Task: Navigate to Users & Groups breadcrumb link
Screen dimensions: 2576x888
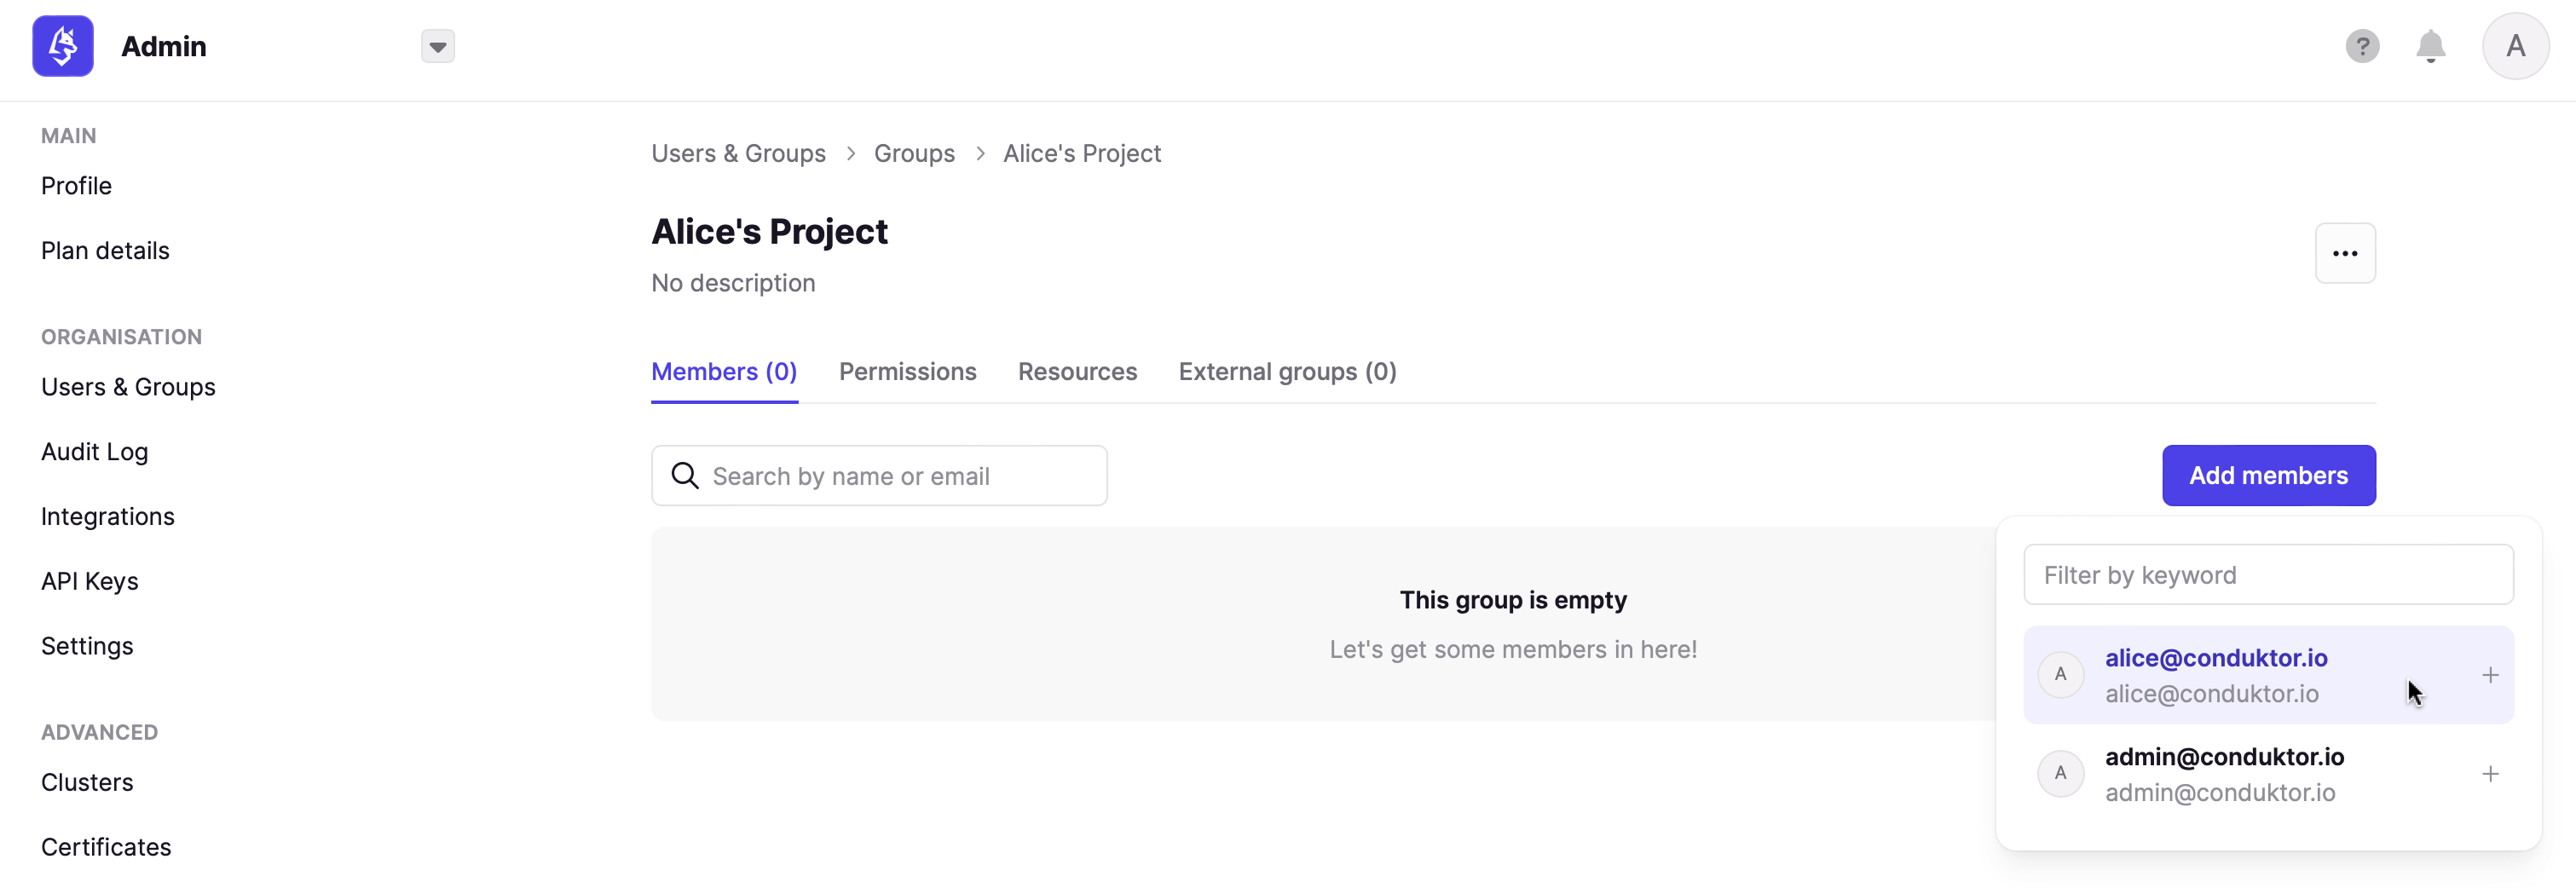Action: pyautogui.click(x=738, y=153)
